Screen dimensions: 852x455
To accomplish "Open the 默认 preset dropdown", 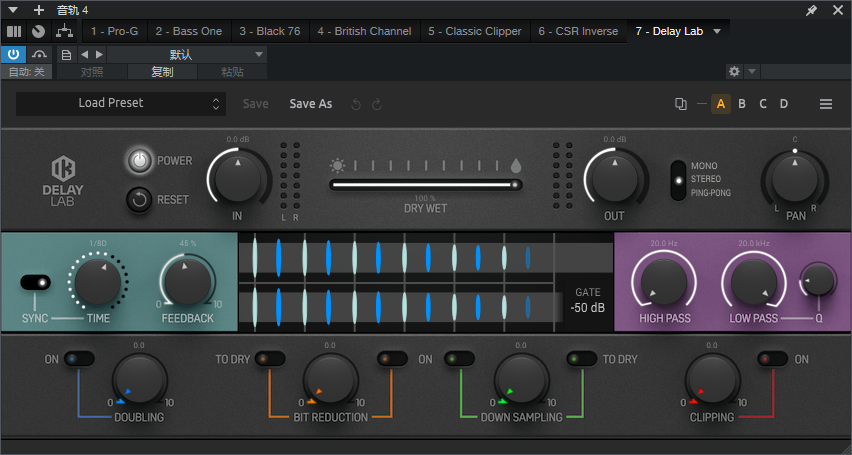I will pos(187,54).
